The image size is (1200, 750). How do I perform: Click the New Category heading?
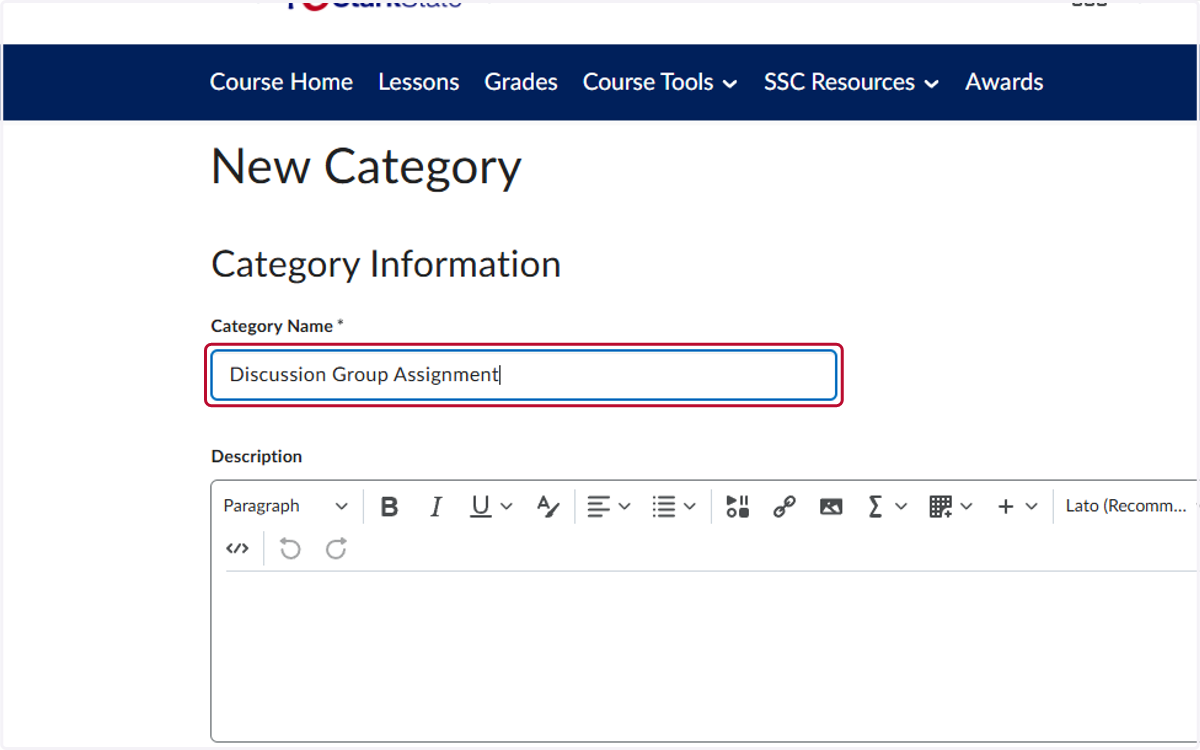tap(366, 167)
